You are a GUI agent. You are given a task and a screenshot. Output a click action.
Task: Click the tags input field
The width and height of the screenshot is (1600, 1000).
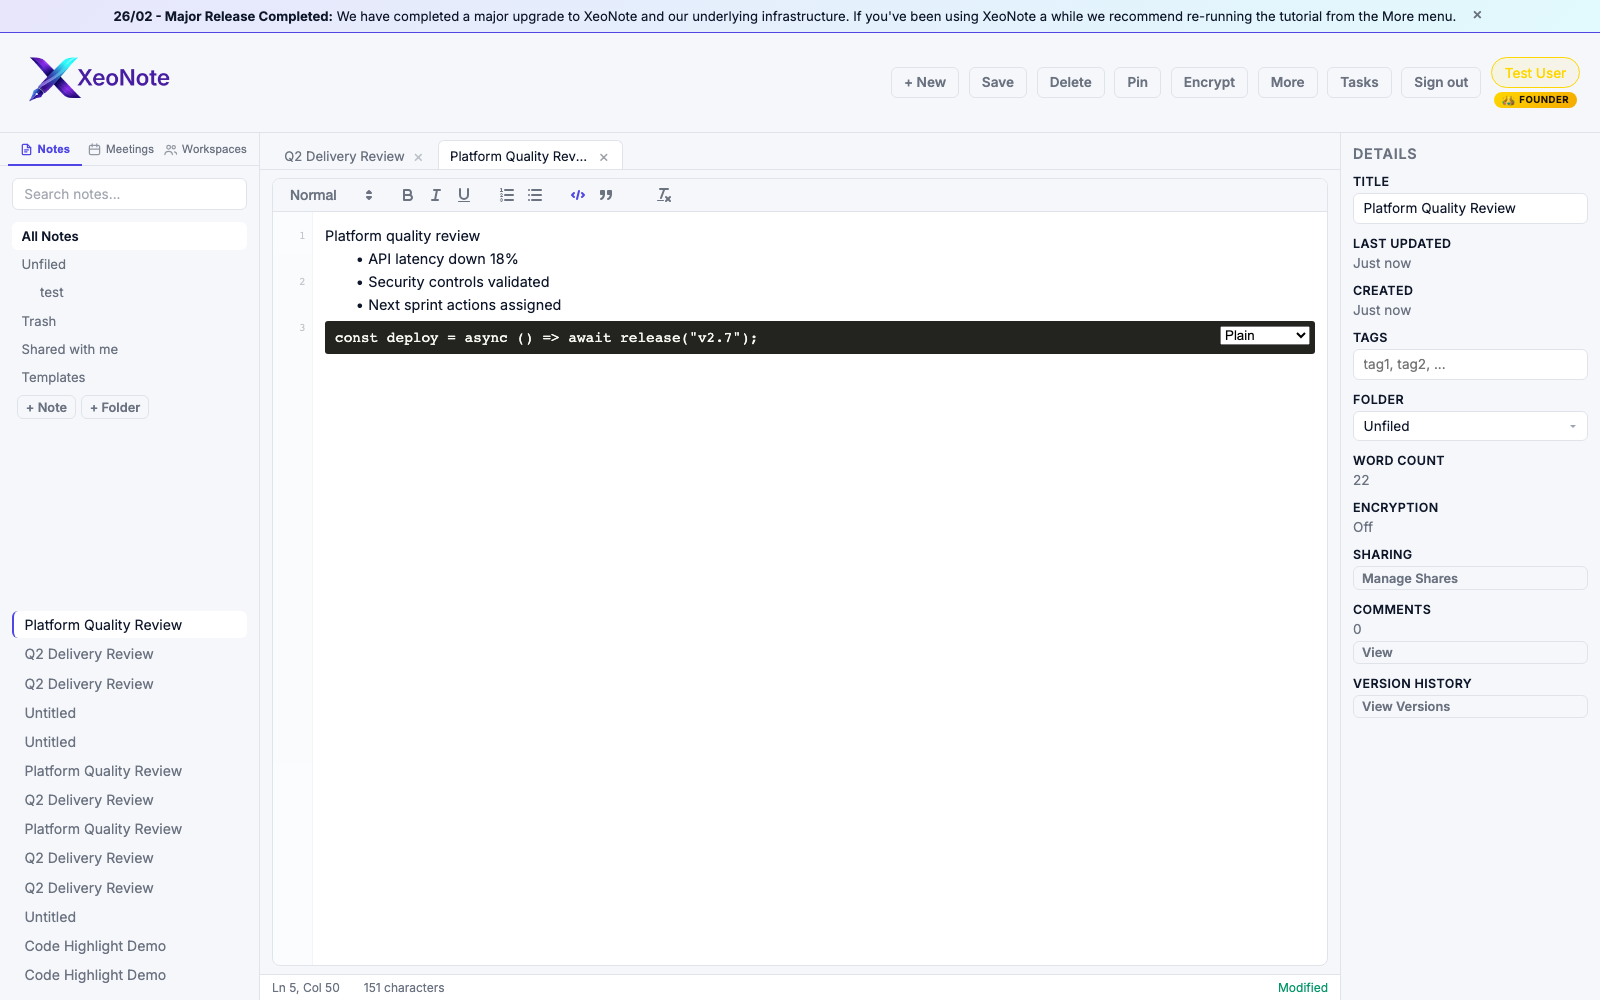(x=1469, y=364)
